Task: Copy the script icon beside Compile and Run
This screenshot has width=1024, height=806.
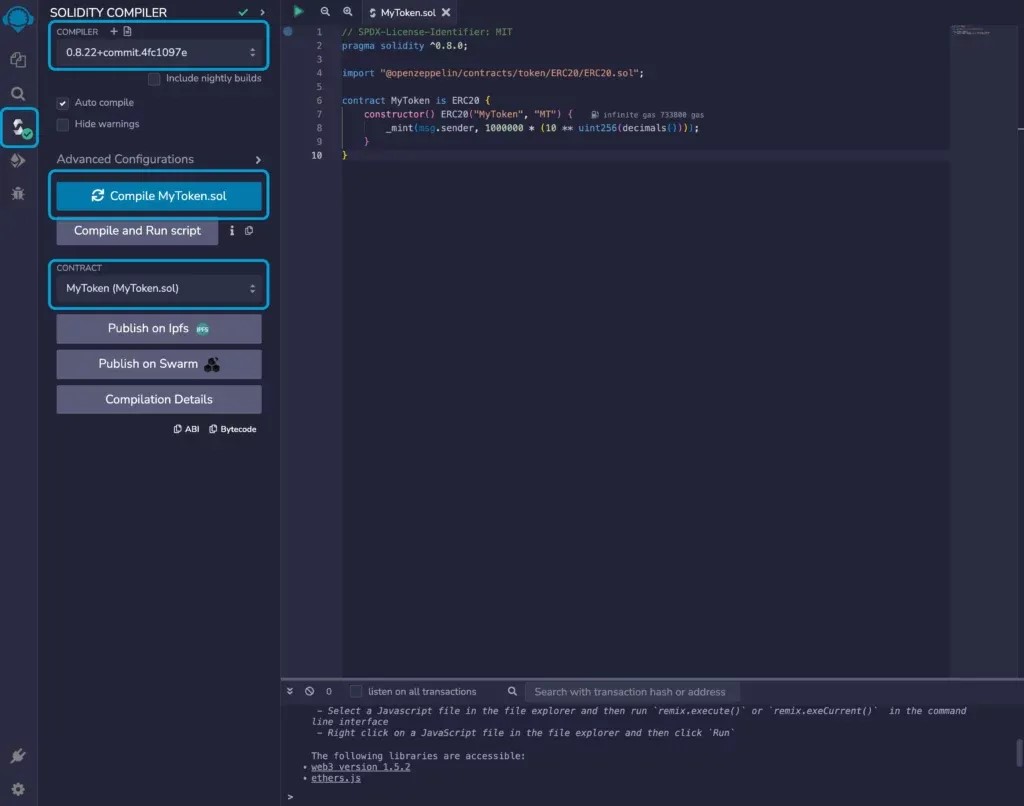Action: (249, 231)
